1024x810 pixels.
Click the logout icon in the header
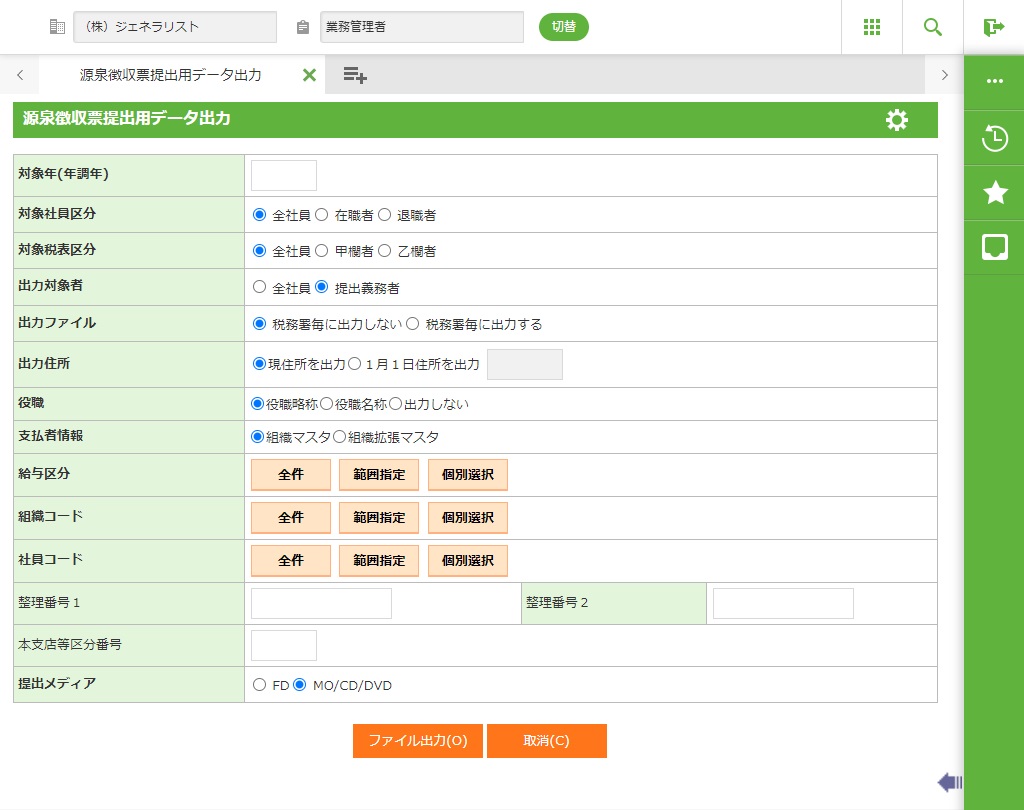click(993, 27)
